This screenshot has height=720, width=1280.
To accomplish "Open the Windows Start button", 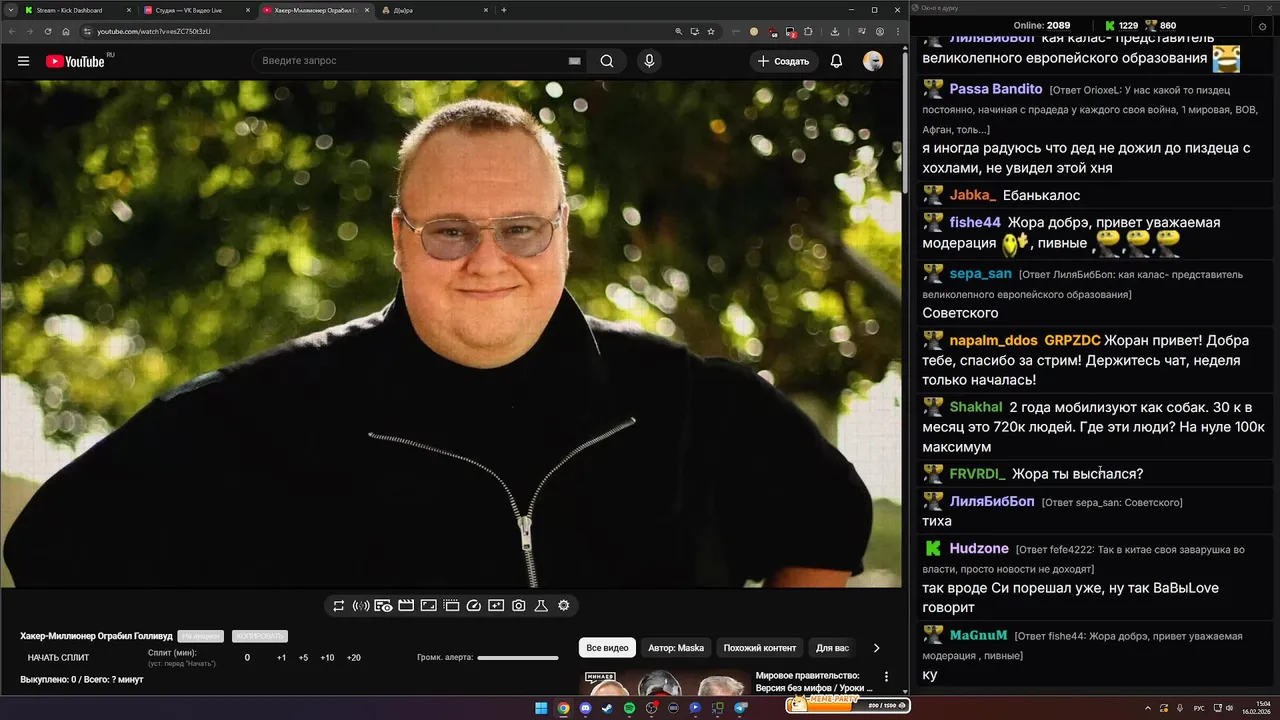I will tap(541, 708).
